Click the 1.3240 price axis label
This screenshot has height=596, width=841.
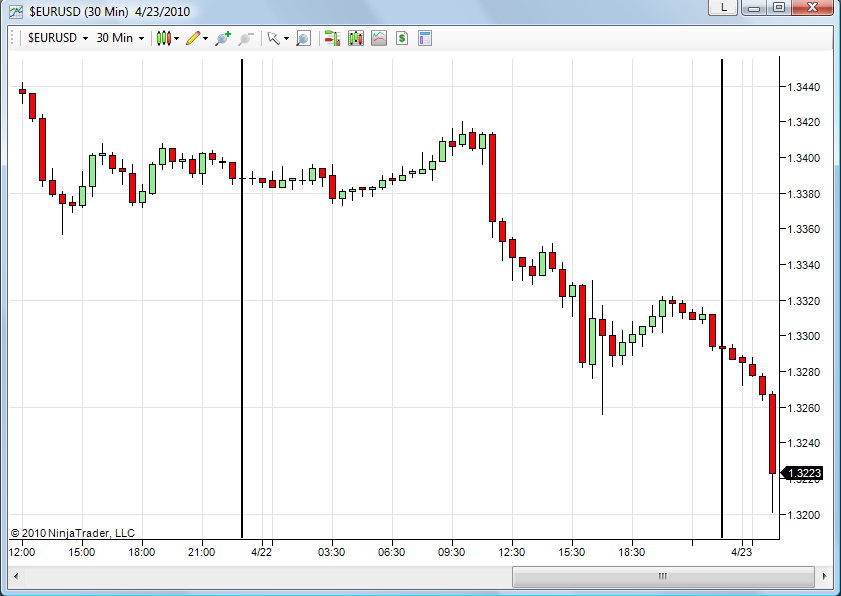click(803, 443)
